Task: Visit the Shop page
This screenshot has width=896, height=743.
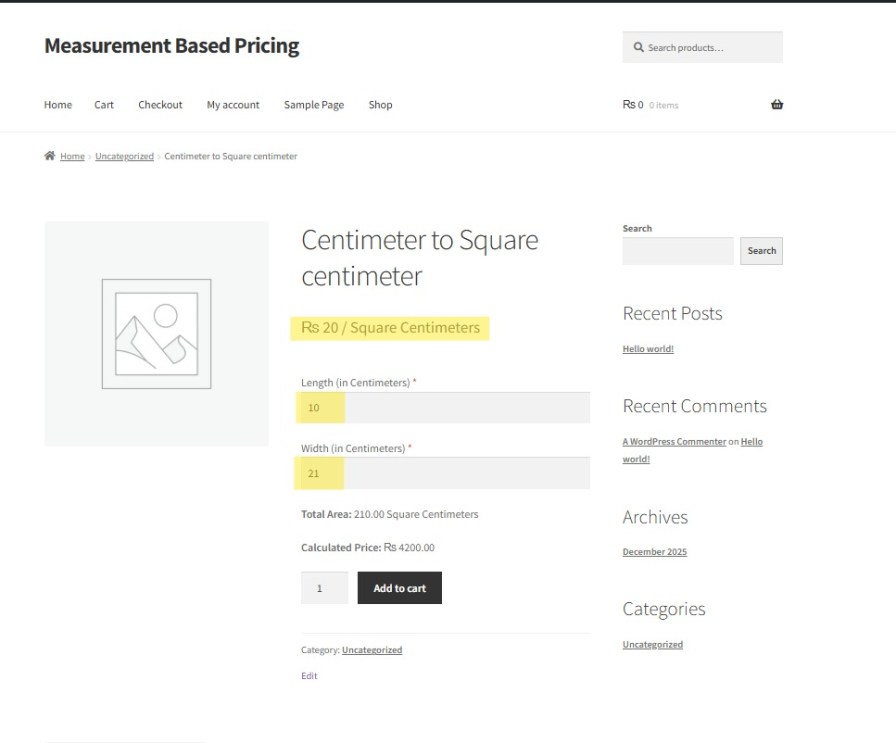Action: point(380,105)
